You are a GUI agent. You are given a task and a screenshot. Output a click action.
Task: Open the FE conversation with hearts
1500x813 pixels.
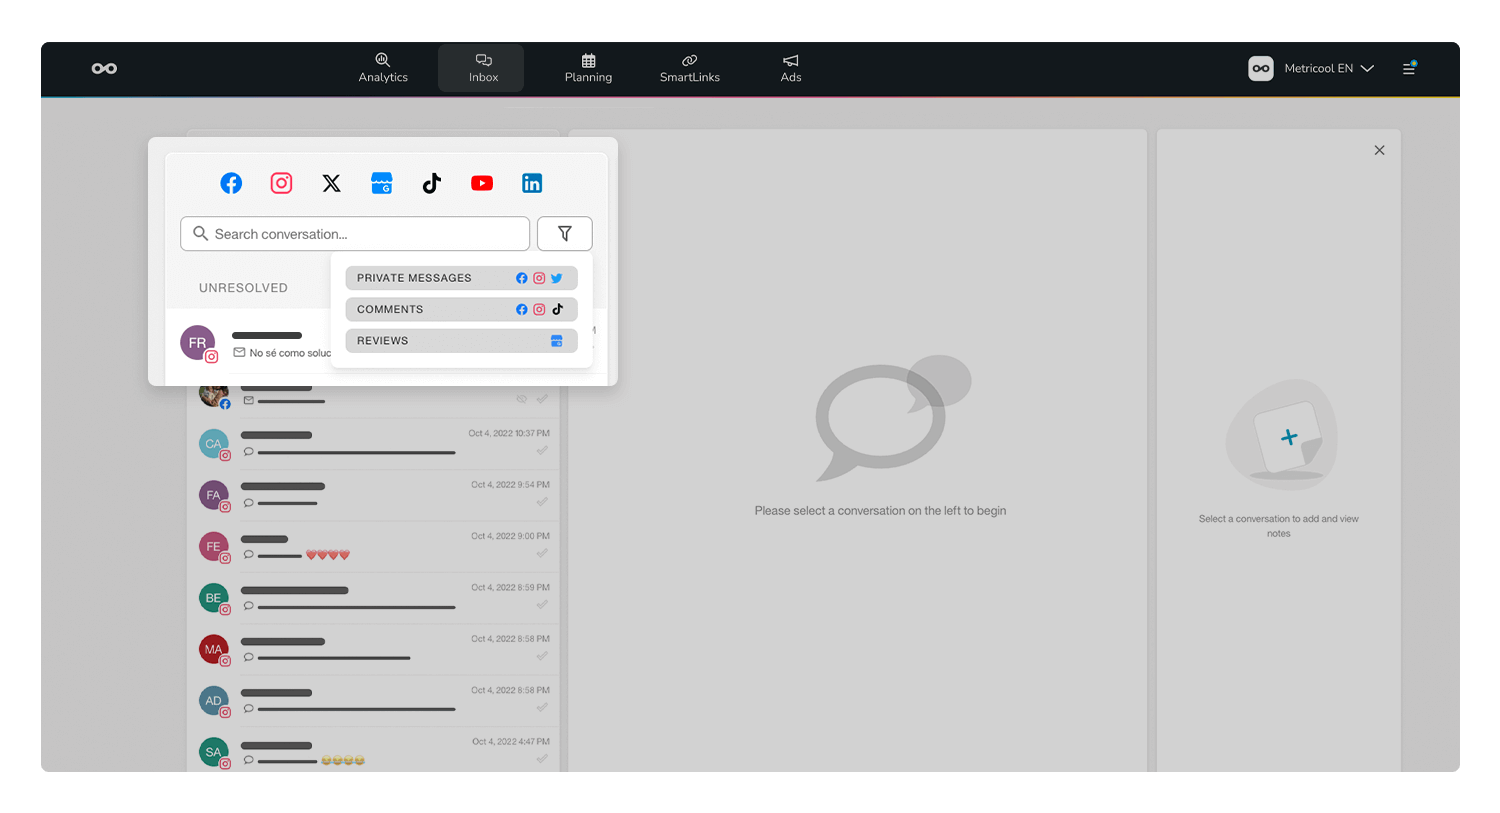coord(374,546)
